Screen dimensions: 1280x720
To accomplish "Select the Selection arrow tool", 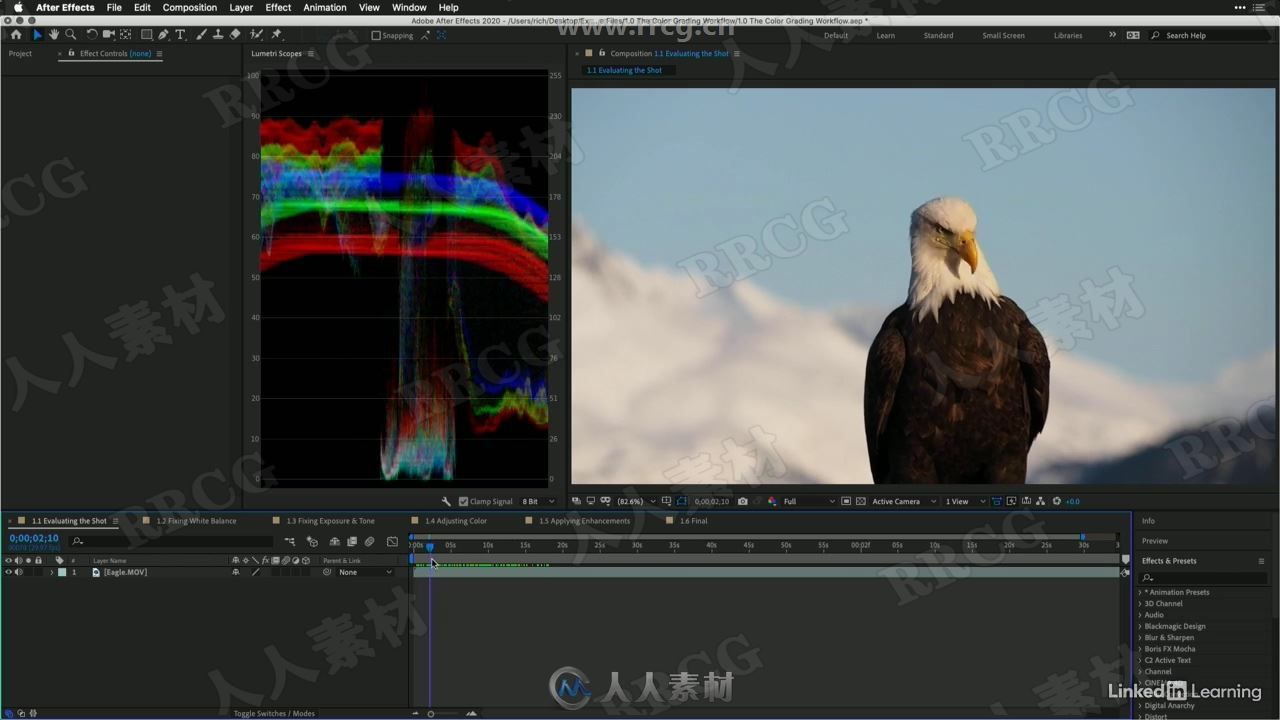I will [x=37, y=34].
